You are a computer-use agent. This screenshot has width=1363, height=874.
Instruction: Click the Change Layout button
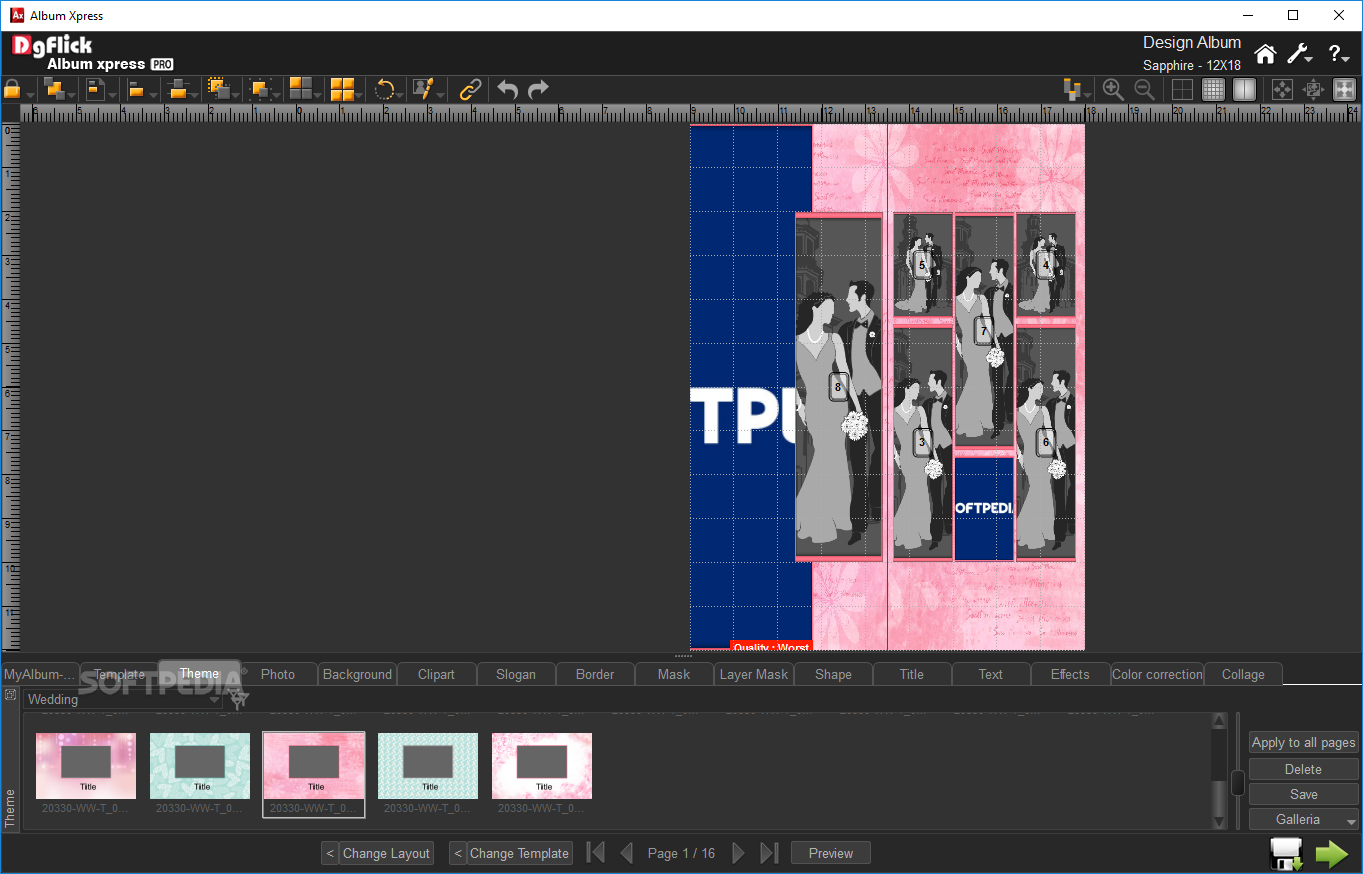pos(386,853)
